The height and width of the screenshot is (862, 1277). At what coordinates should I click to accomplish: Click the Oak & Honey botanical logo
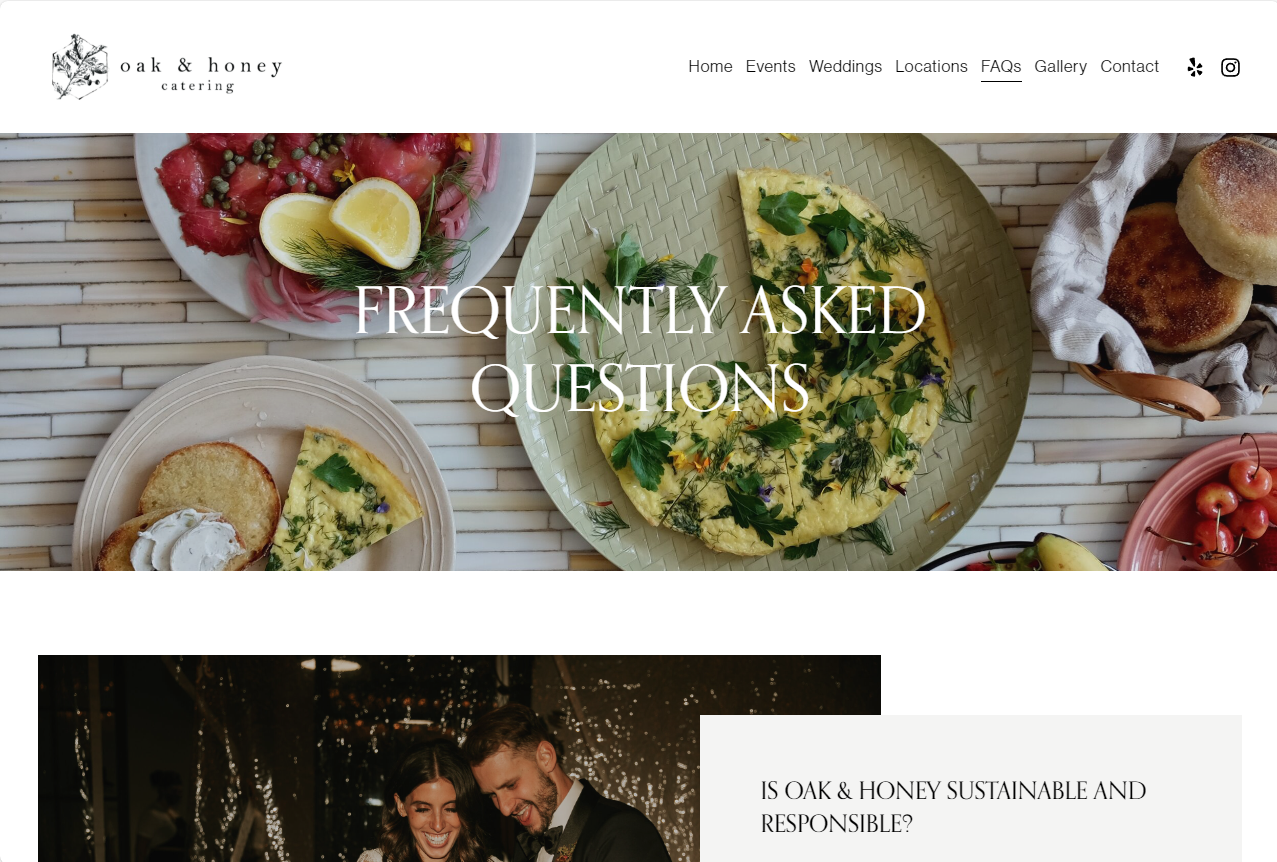pyautogui.click(x=80, y=67)
